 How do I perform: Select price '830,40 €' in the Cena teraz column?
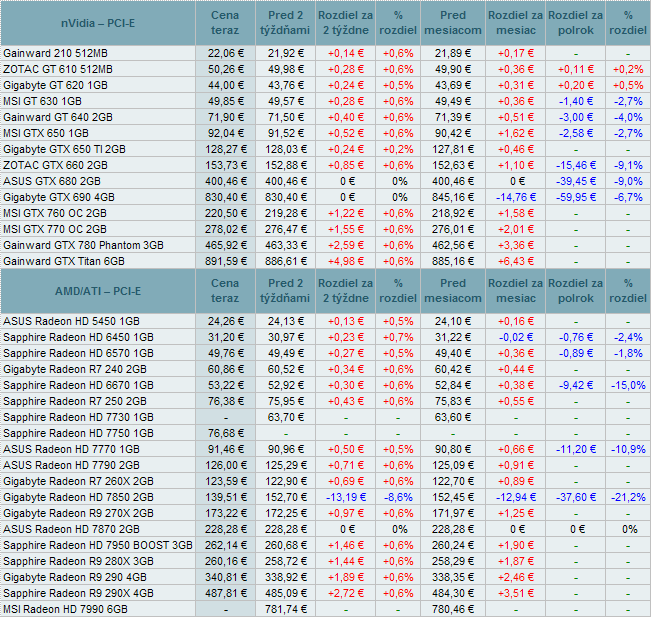pyautogui.click(x=225, y=197)
